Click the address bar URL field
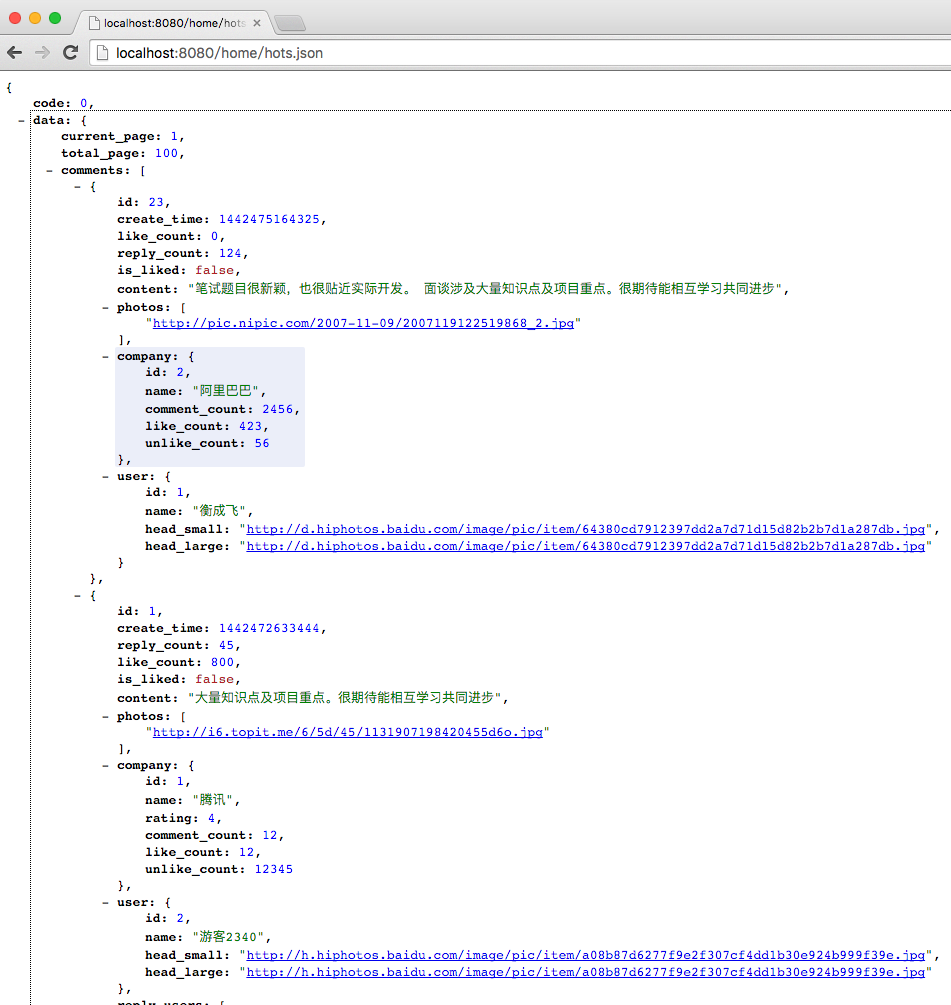Viewport: 951px width, 1005px height. 500,53
